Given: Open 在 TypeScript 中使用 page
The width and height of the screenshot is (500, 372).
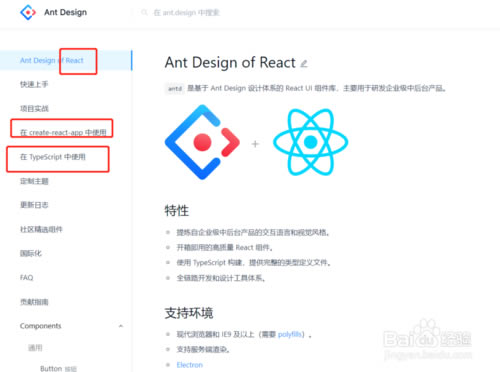Looking at the screenshot, I should [53, 157].
